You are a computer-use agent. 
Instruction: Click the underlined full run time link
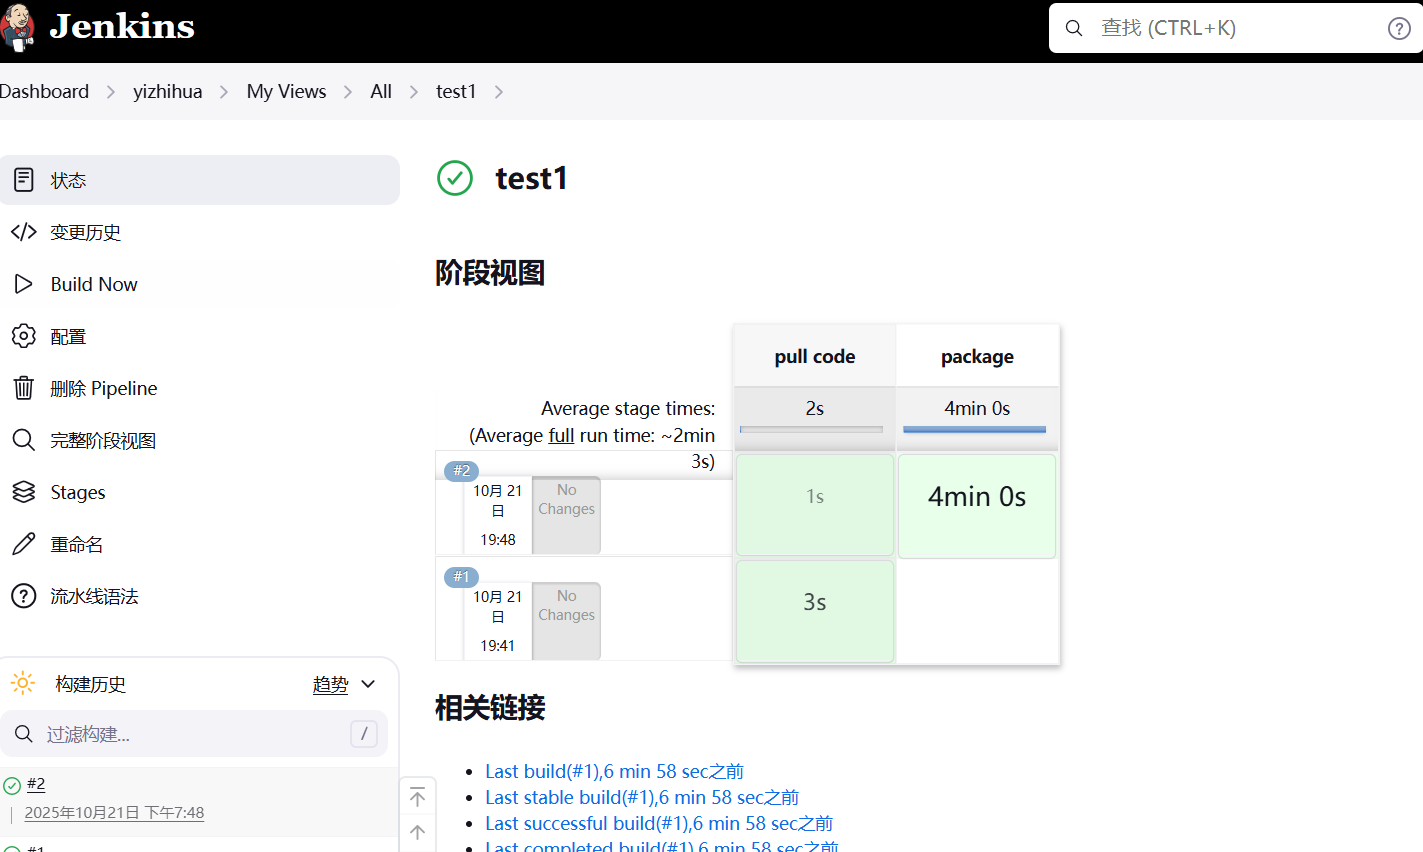click(x=561, y=435)
